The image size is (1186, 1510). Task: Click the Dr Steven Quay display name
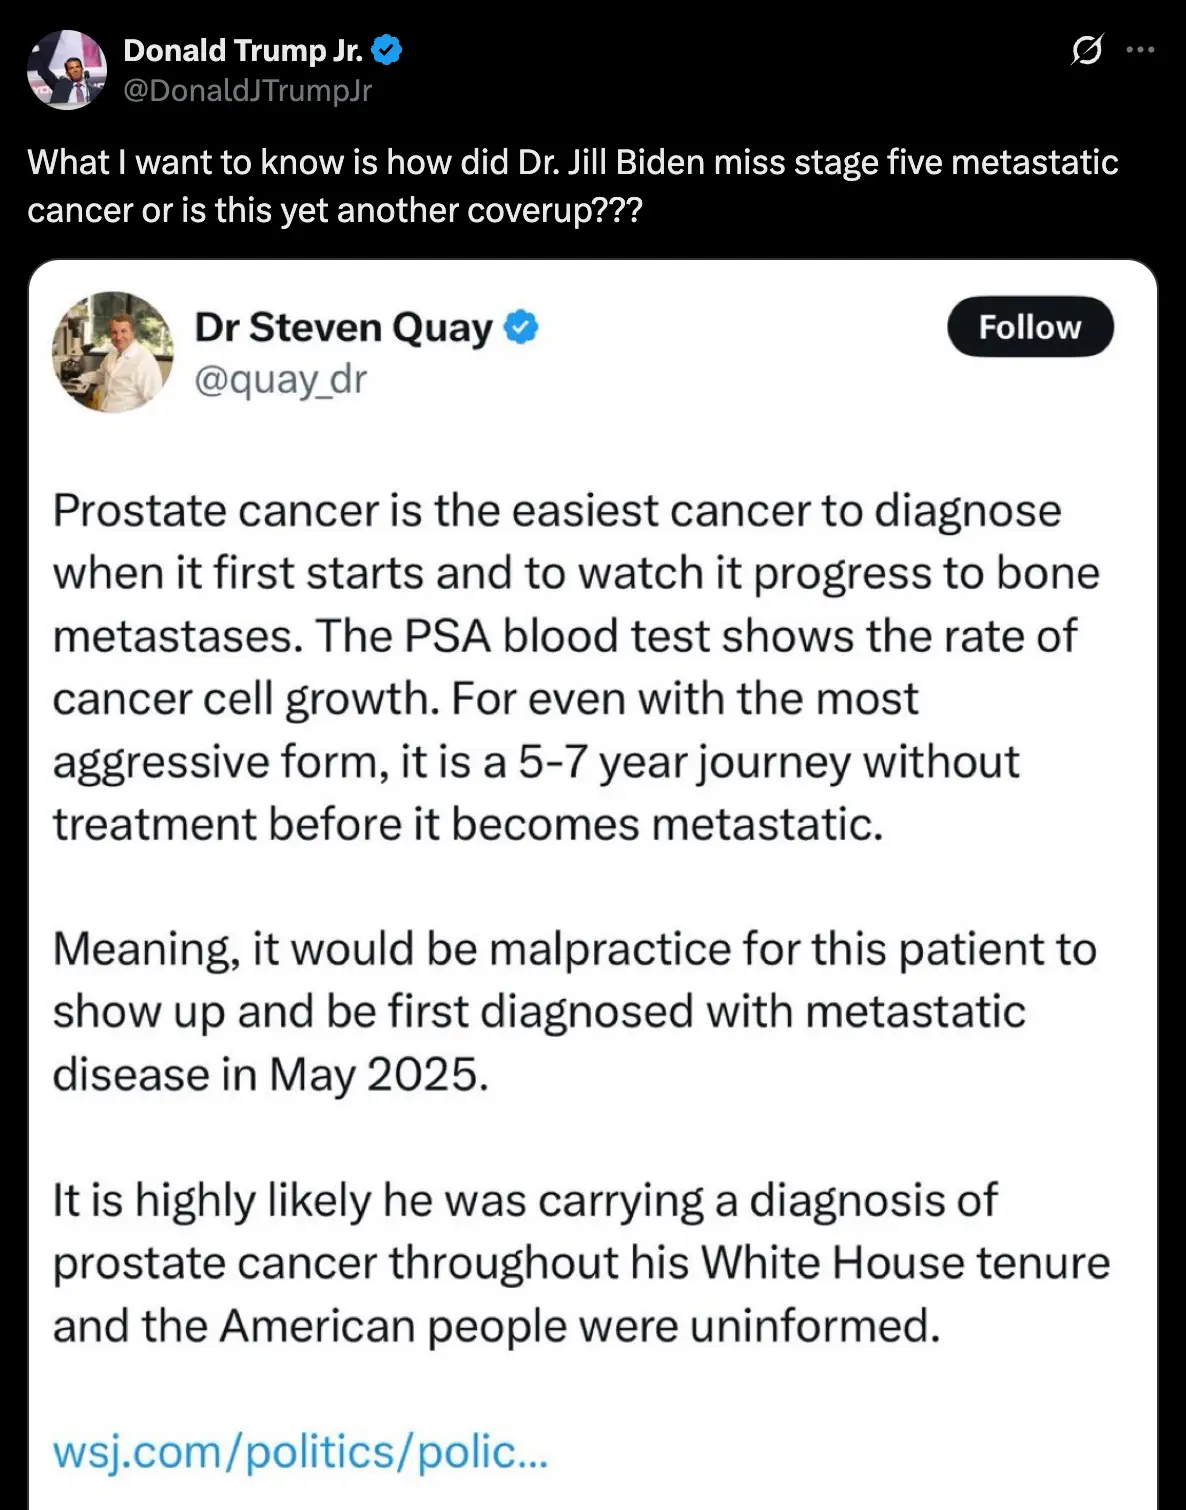(343, 327)
